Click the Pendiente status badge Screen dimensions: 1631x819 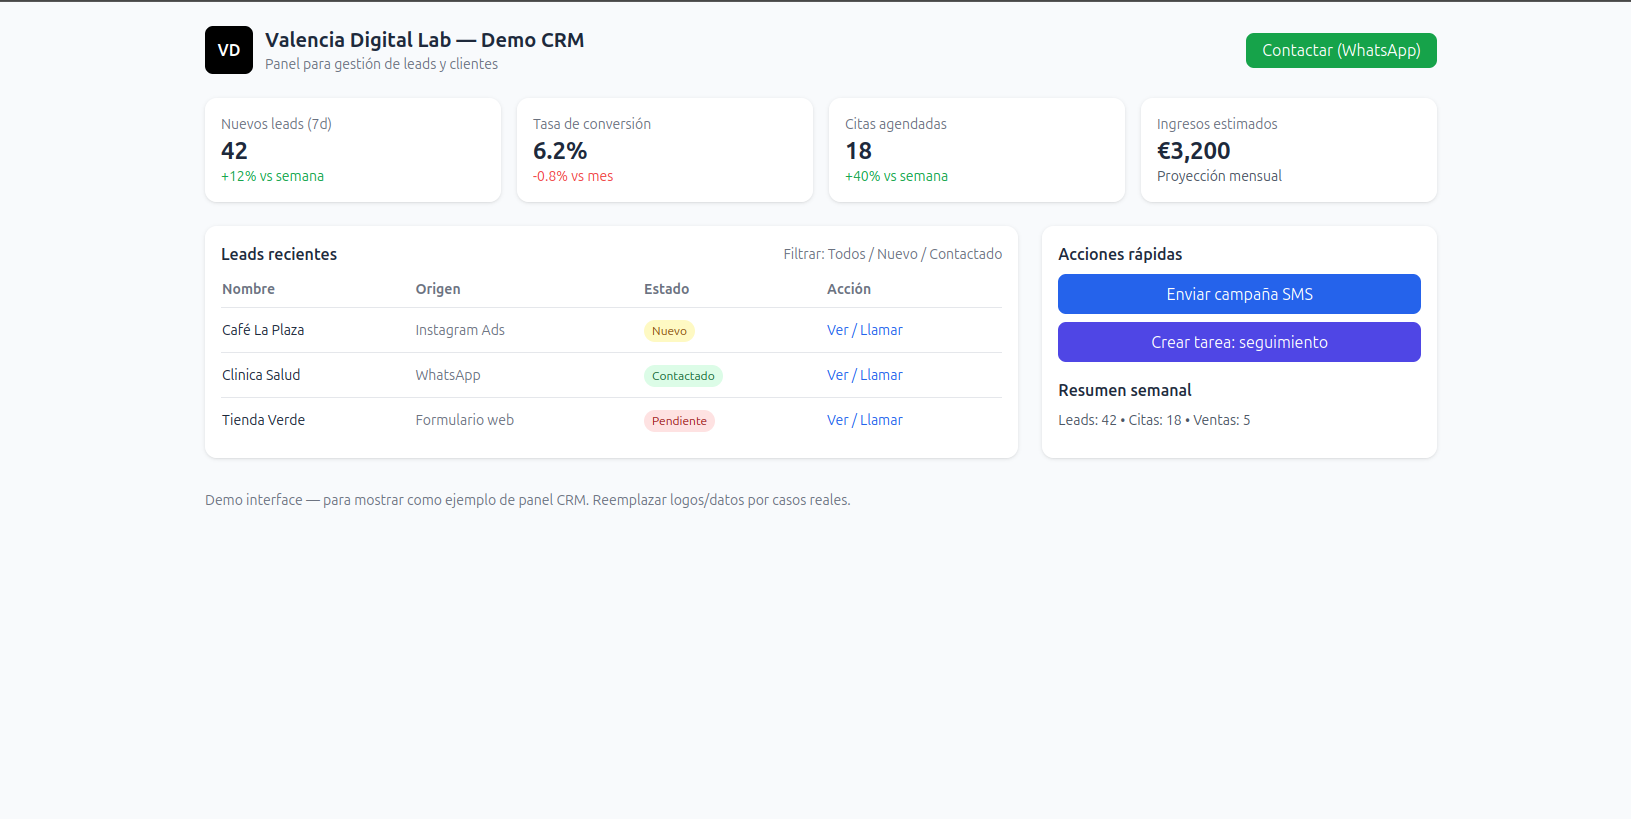[x=679, y=421]
